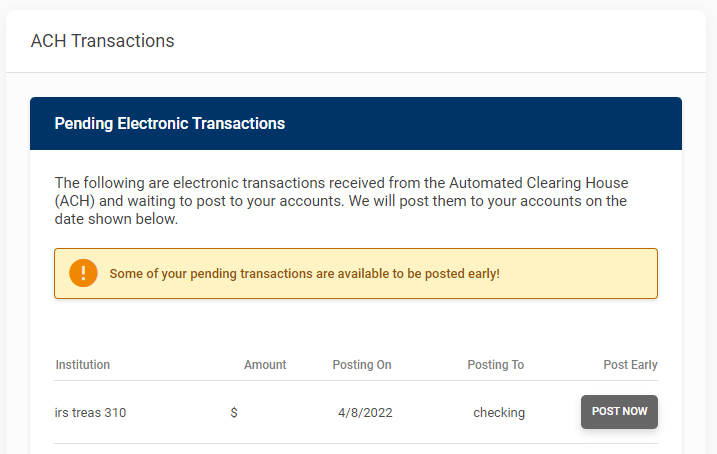Image resolution: width=717 pixels, height=454 pixels.
Task: Select the checking account cell
Action: [x=499, y=412]
